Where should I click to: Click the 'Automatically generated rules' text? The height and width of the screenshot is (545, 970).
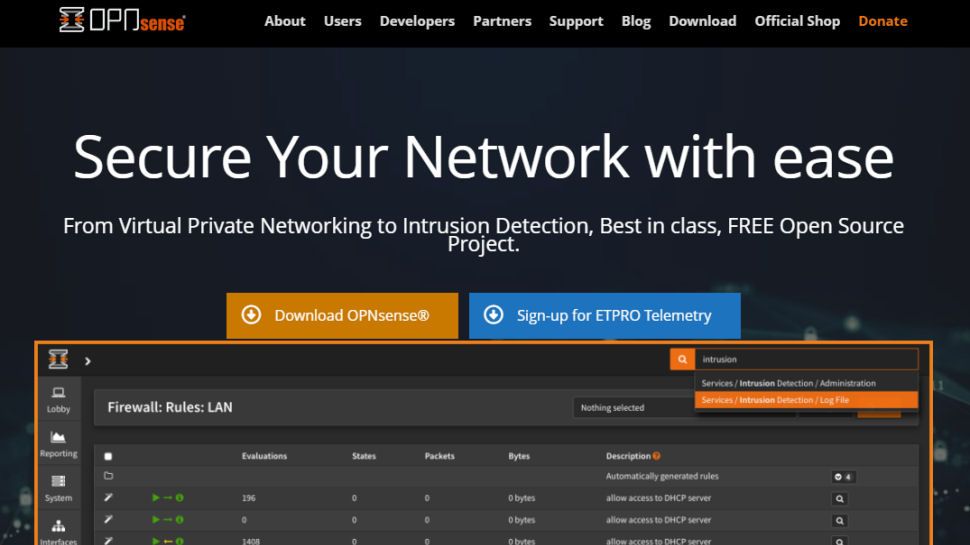tap(662, 476)
